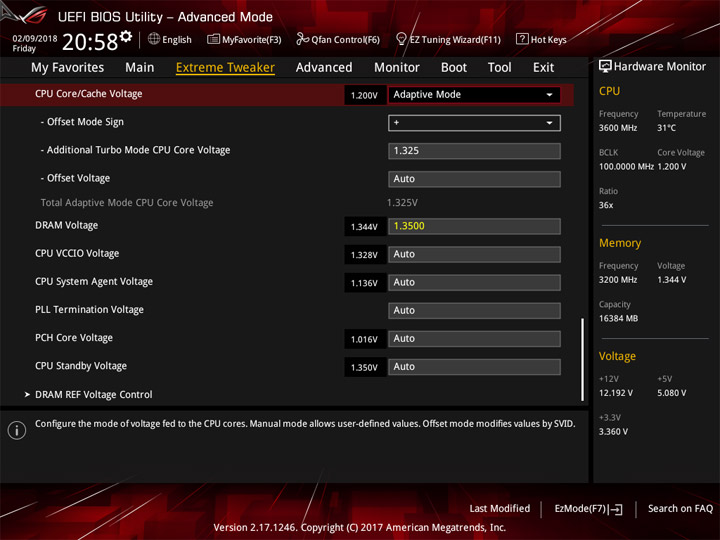Open the CPU Core/Cache Voltage mode dropdown
Image resolution: width=720 pixels, height=540 pixels.
tap(474, 95)
